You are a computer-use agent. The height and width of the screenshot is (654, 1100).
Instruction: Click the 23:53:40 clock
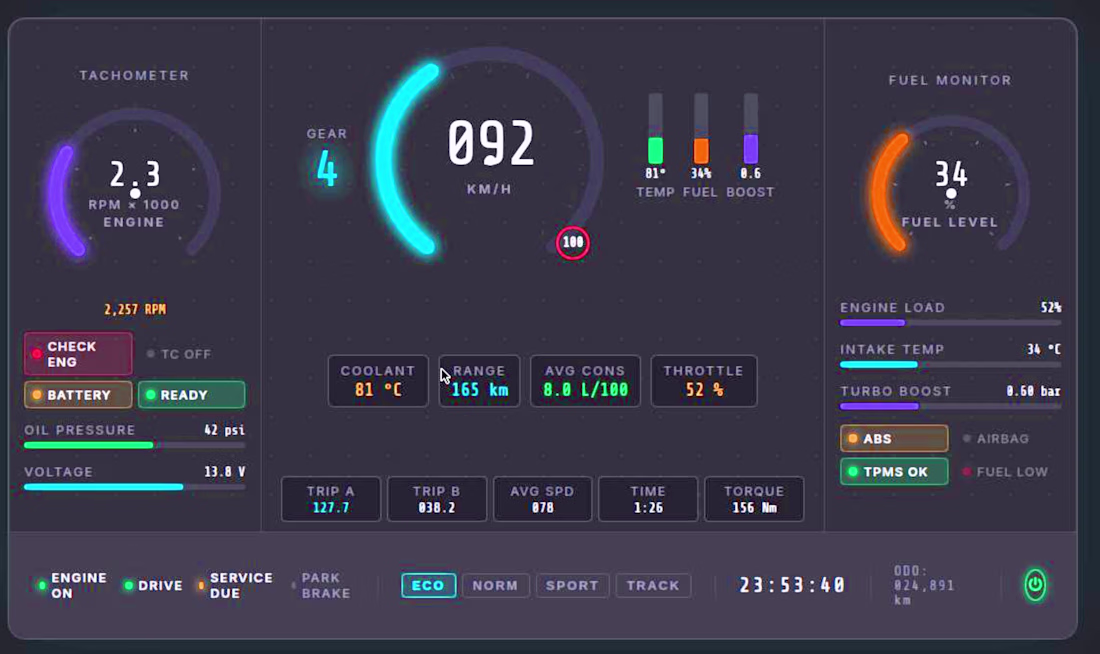click(x=793, y=585)
